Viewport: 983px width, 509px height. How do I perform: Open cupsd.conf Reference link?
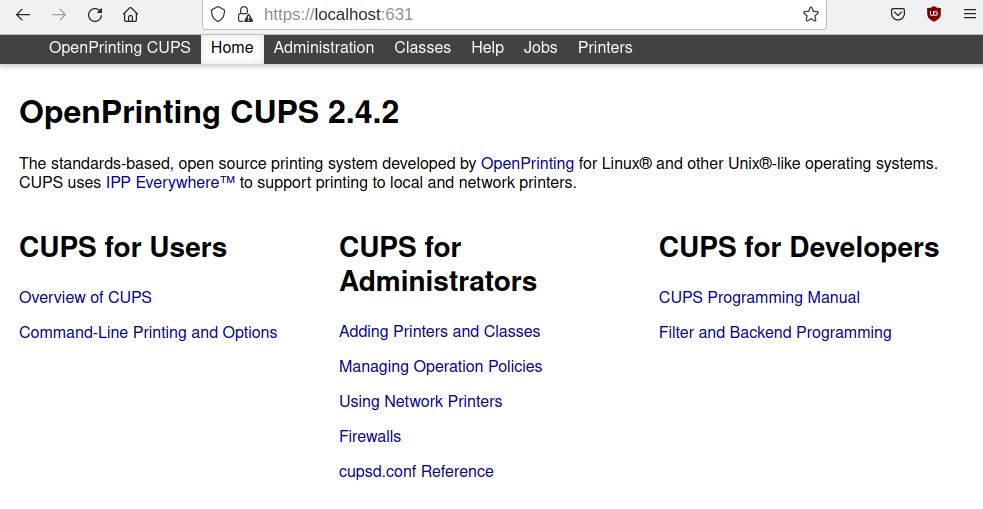tap(416, 471)
